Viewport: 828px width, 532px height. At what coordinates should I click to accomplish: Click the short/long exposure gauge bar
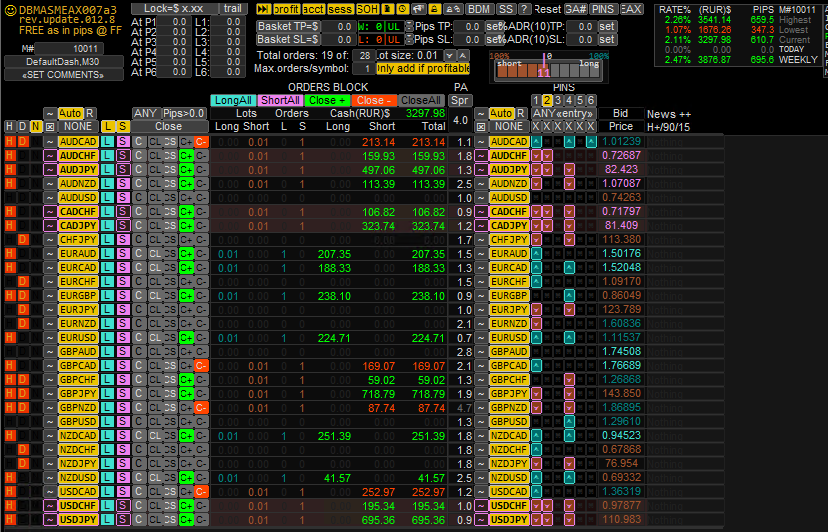[x=548, y=70]
